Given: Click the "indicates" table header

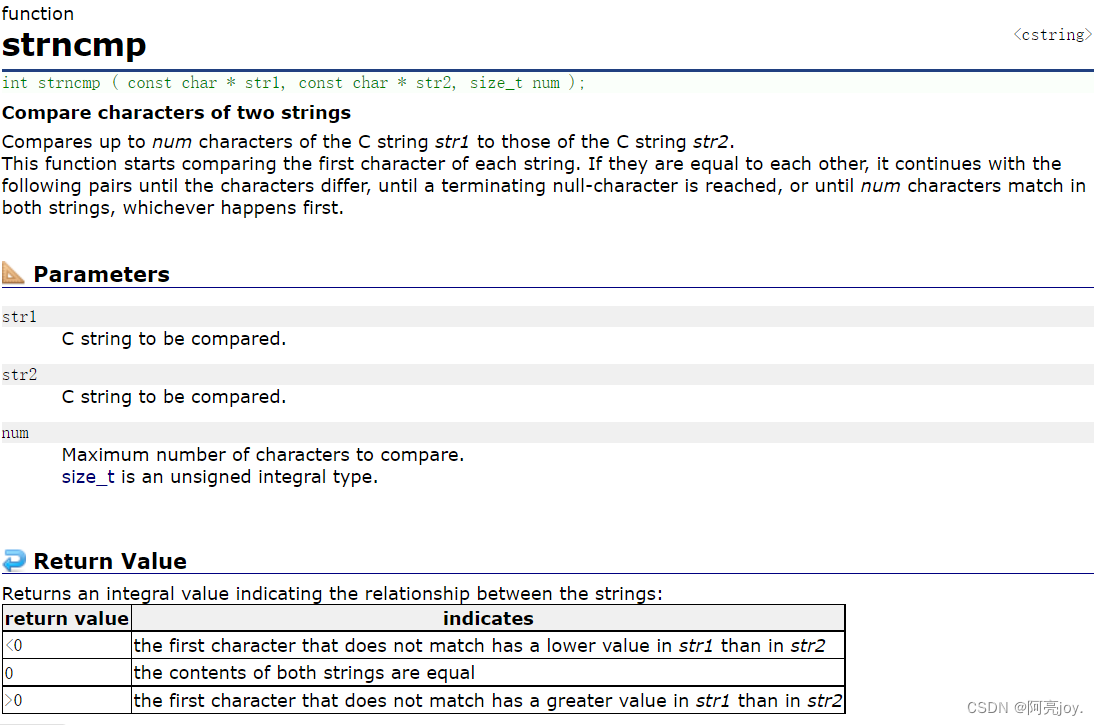Looking at the screenshot, I should tap(488, 618).
